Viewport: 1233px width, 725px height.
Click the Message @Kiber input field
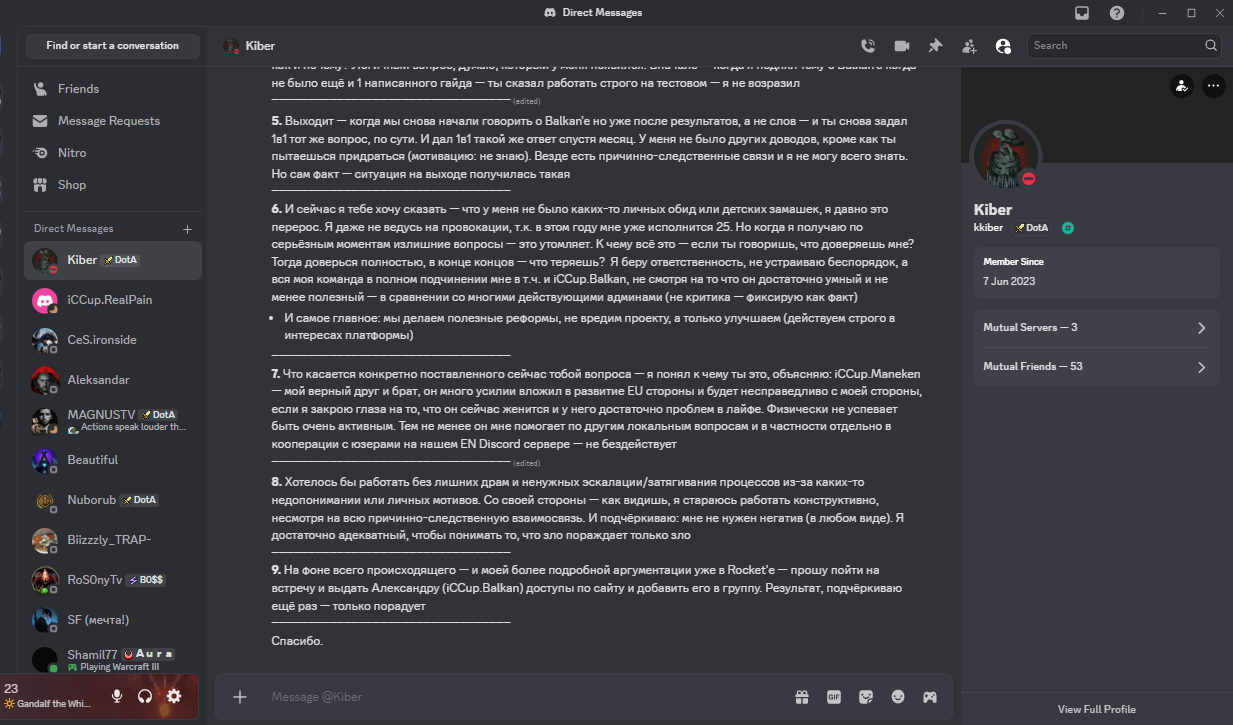[520, 697]
